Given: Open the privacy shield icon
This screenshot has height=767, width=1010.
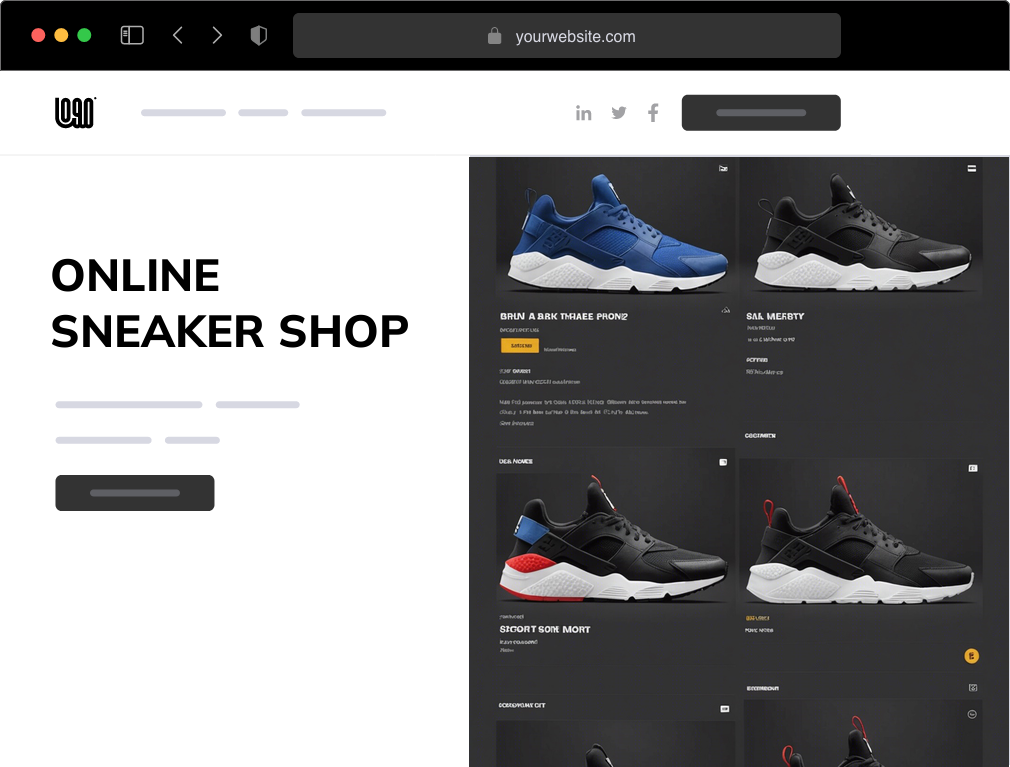Looking at the screenshot, I should (x=258, y=35).
